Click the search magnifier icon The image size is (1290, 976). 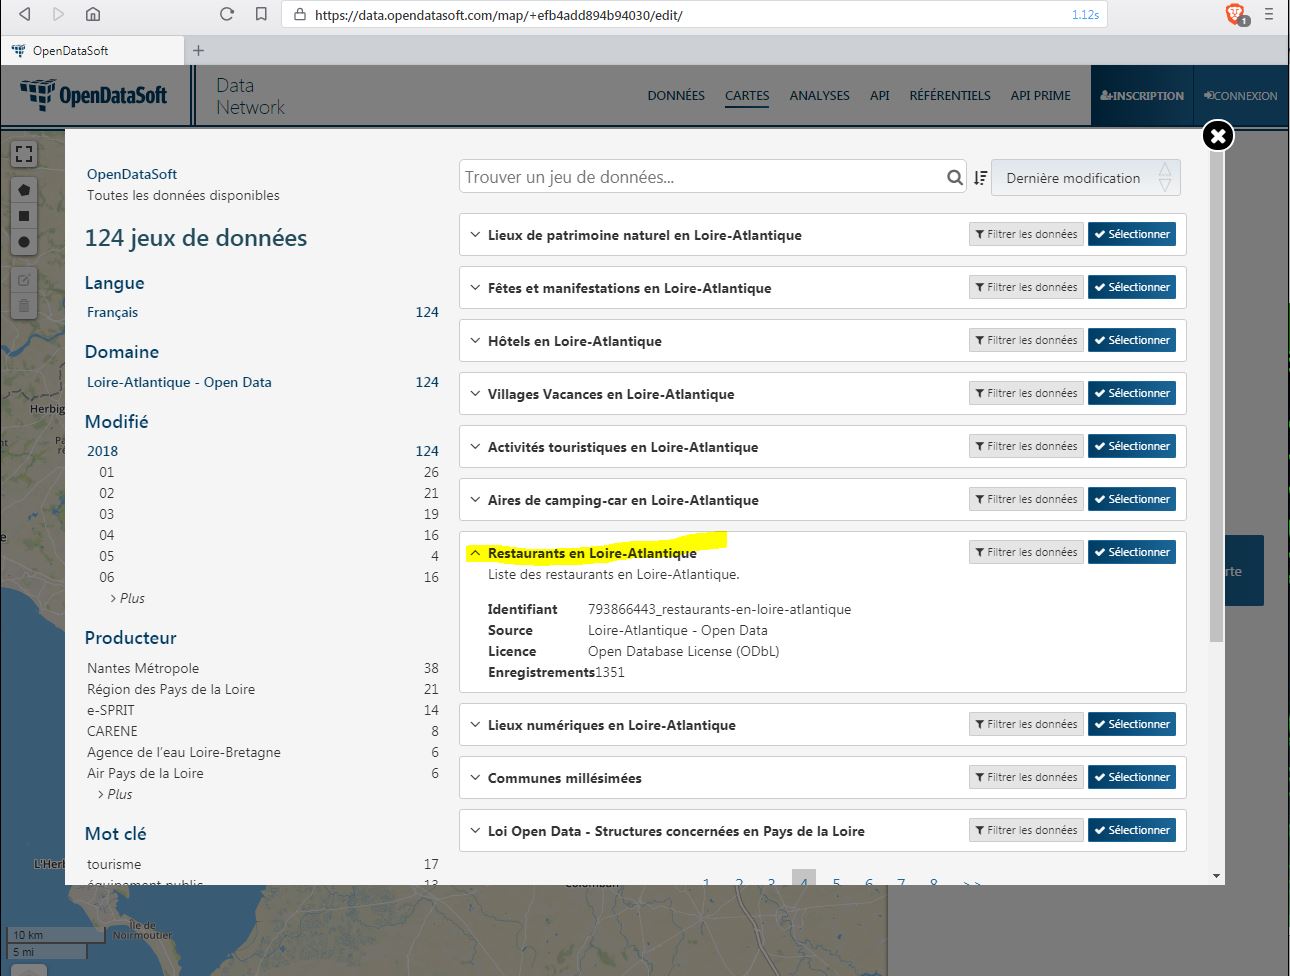(x=954, y=178)
